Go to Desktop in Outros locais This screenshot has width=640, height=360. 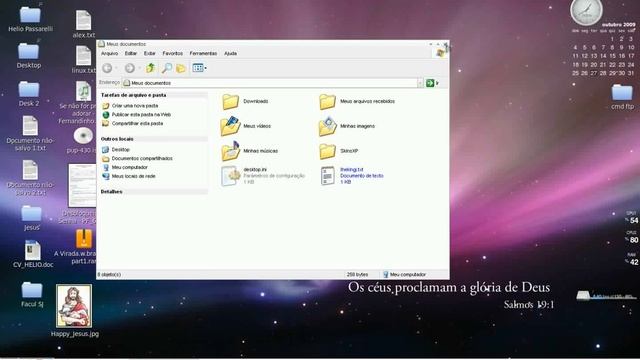(x=120, y=150)
